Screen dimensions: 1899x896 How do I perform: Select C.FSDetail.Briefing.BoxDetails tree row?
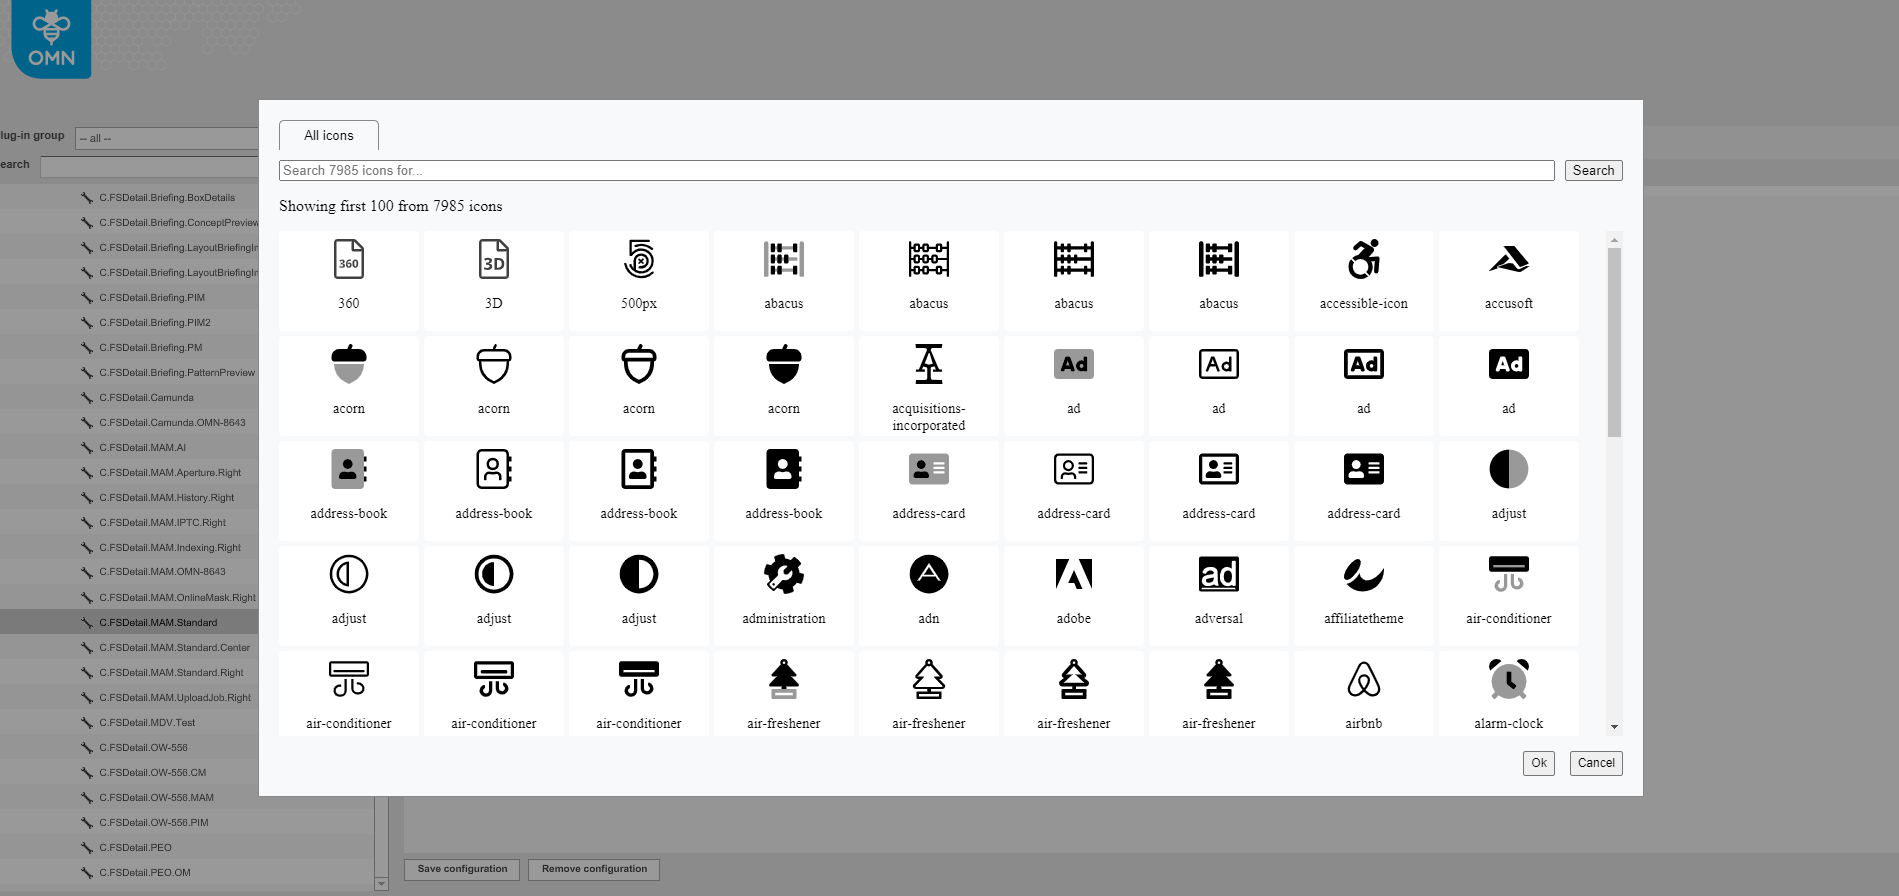point(167,198)
